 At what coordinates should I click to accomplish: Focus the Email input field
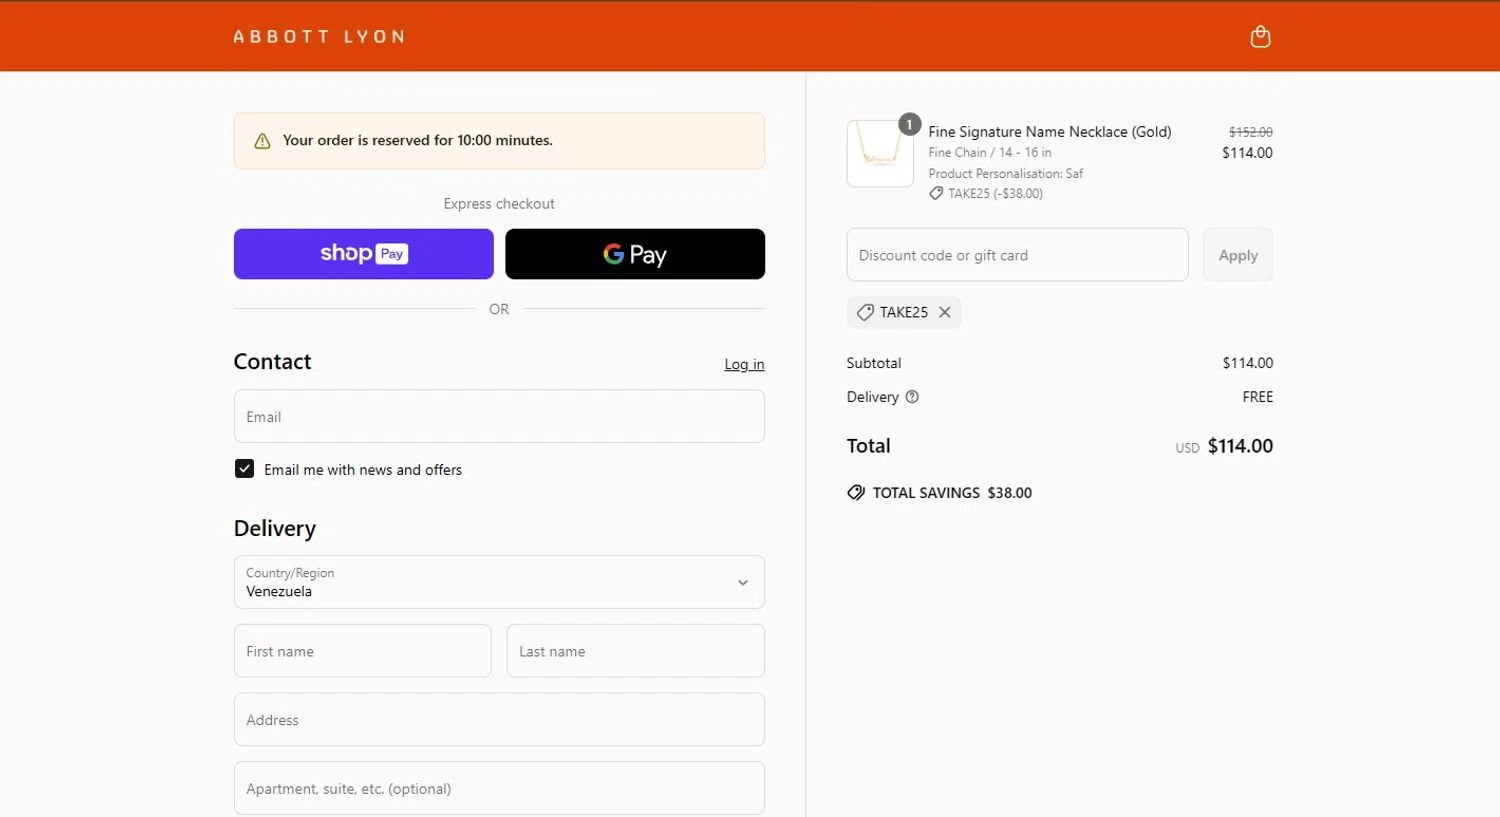499,416
